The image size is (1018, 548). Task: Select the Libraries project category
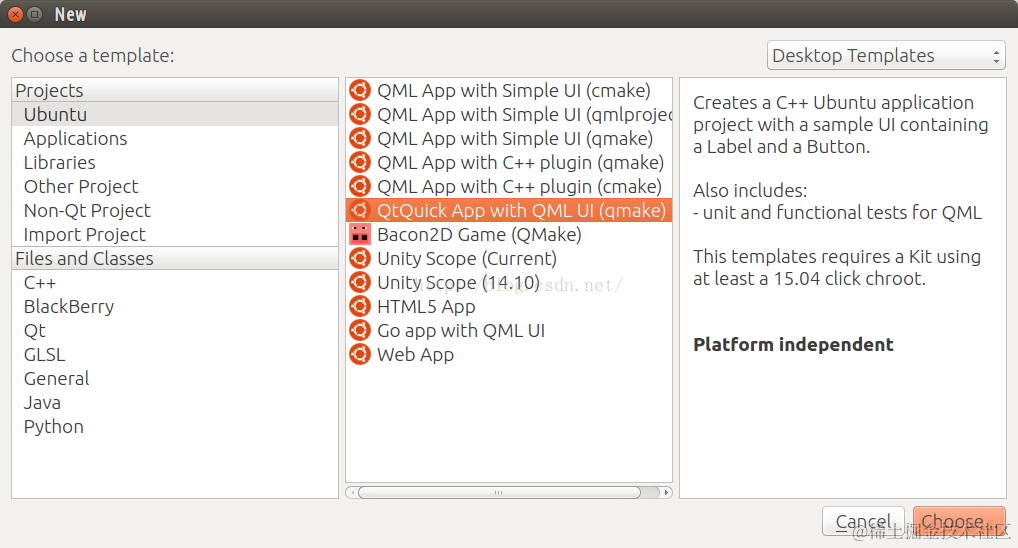pos(175,162)
